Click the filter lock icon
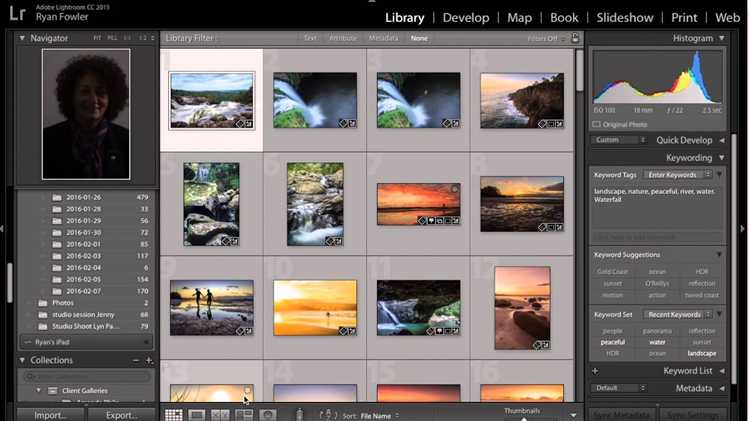Image resolution: width=750 pixels, height=421 pixels. [575, 38]
